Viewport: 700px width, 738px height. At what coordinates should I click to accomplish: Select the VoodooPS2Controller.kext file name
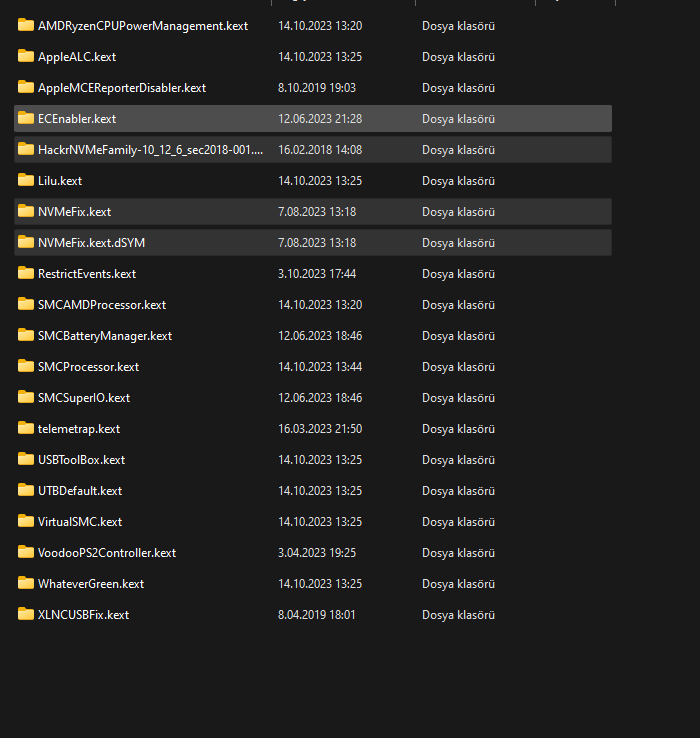point(107,553)
